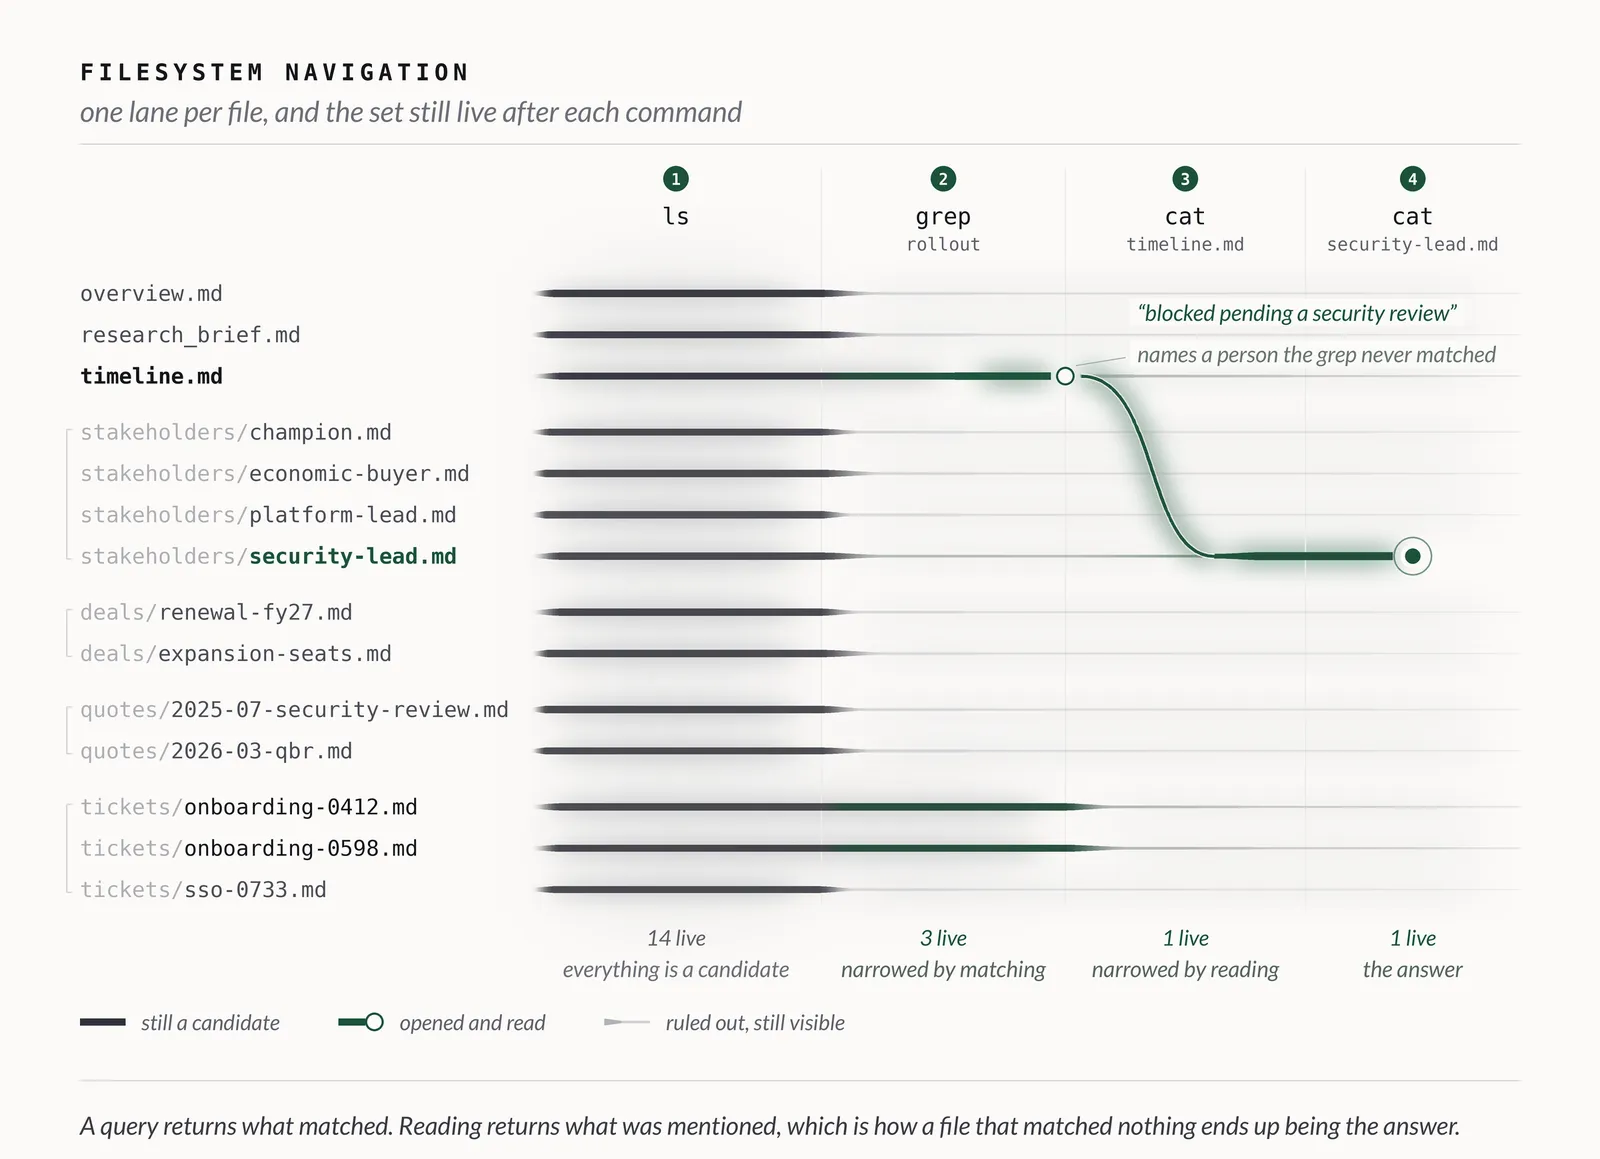
Task: Click the "3 live" count under grep
Action: click(943, 938)
